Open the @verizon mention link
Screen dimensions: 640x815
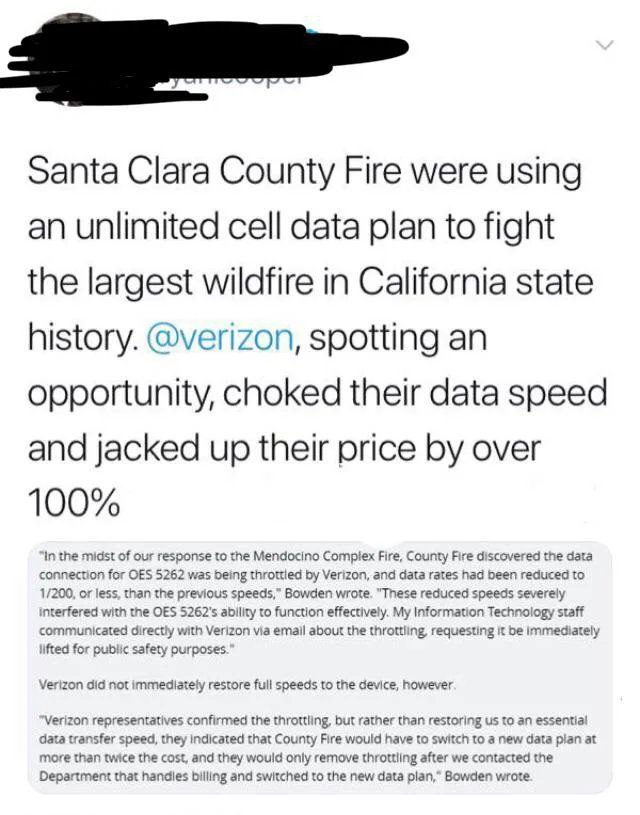[221, 337]
